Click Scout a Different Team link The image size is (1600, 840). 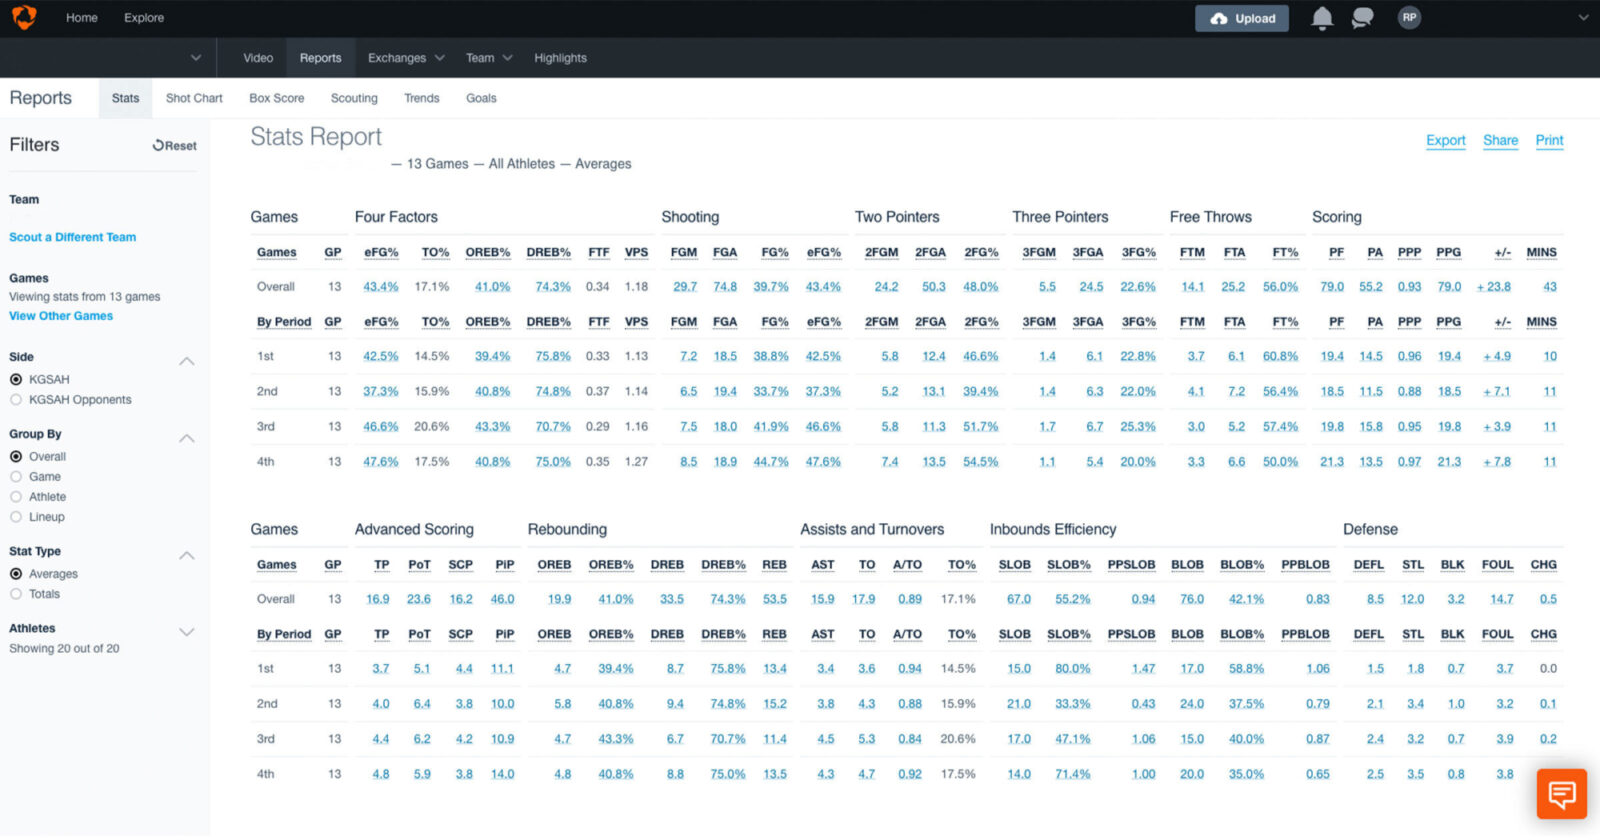pyautogui.click(x=72, y=237)
